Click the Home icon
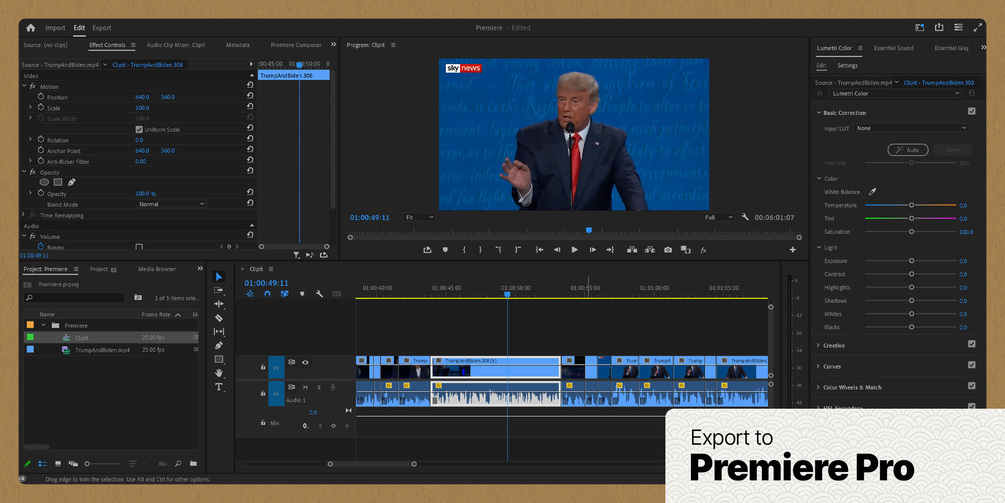Viewport: 1005px width, 503px height. 30,28
